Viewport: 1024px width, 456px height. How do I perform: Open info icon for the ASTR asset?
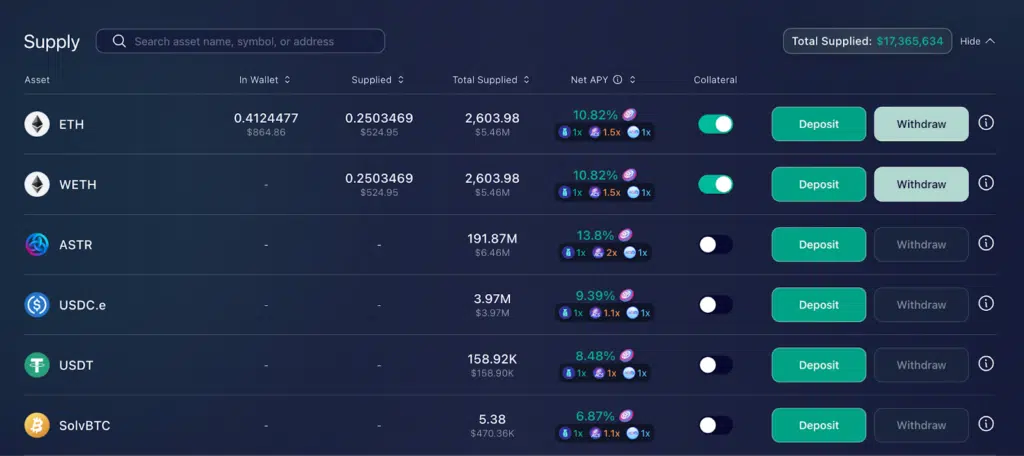pyautogui.click(x=986, y=244)
